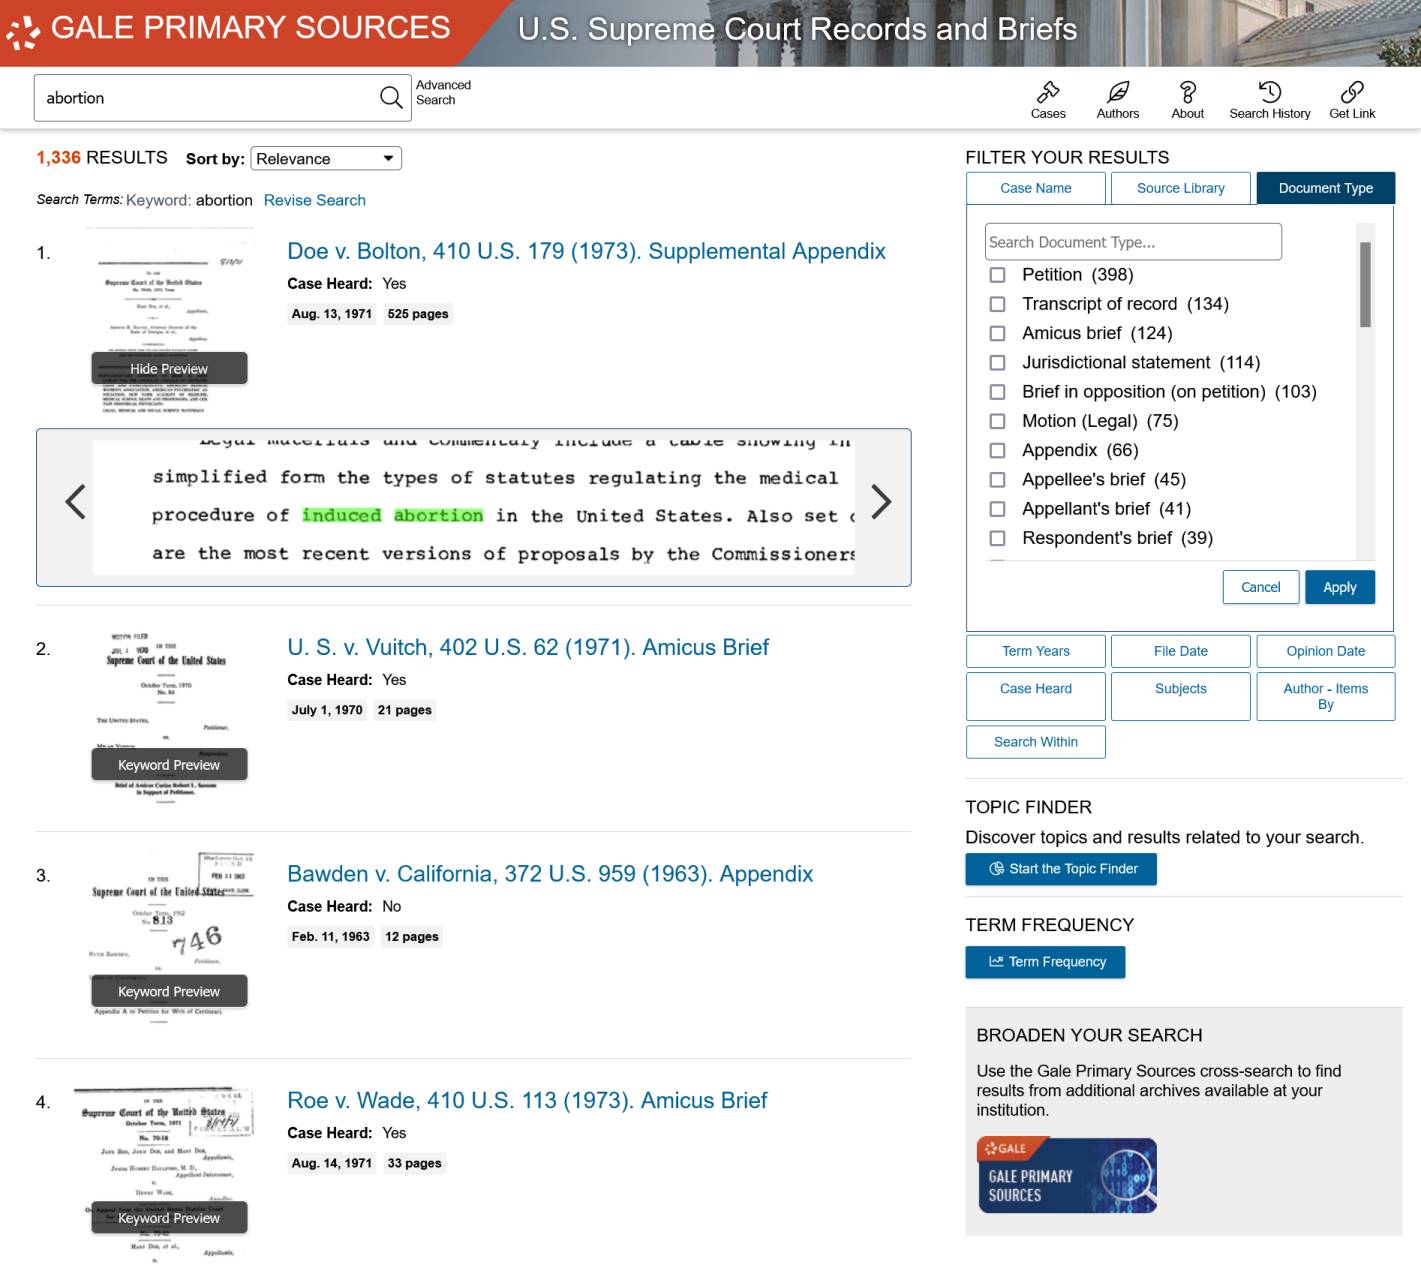Click Keyword Preview on Roe v. Wade
1421x1274 pixels.
[x=169, y=1217]
